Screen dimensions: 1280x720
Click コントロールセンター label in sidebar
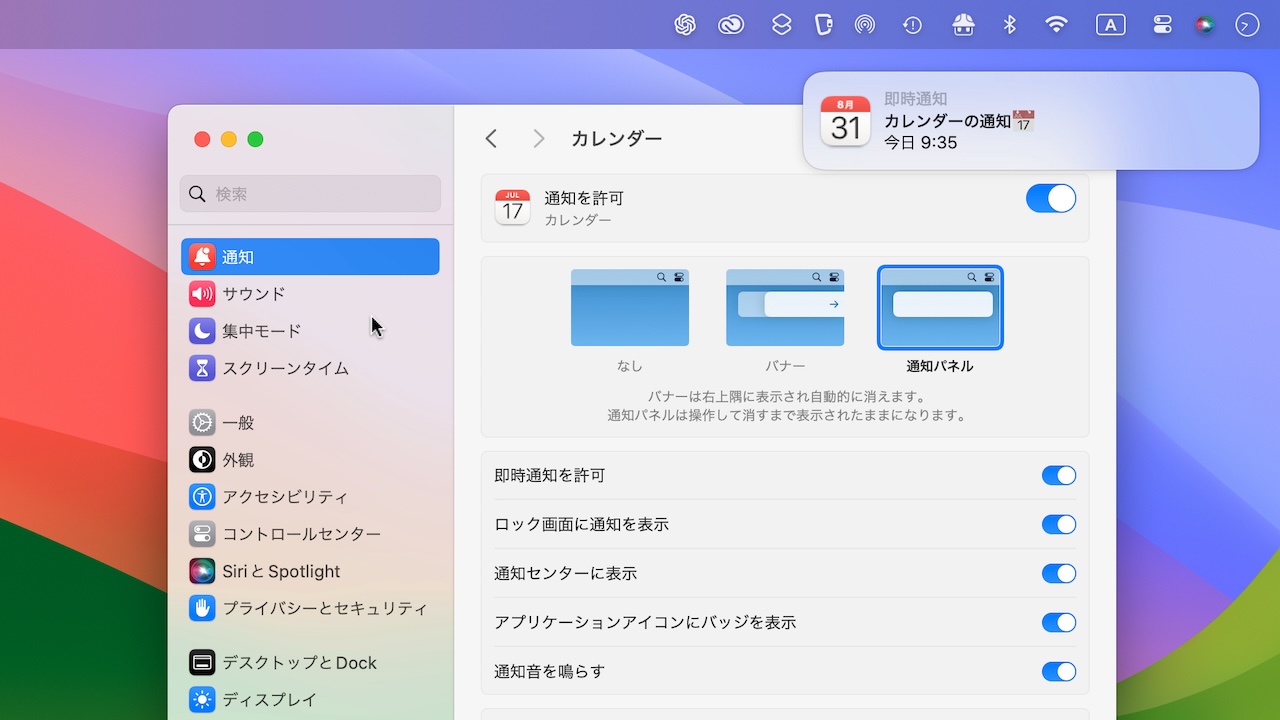coord(302,534)
